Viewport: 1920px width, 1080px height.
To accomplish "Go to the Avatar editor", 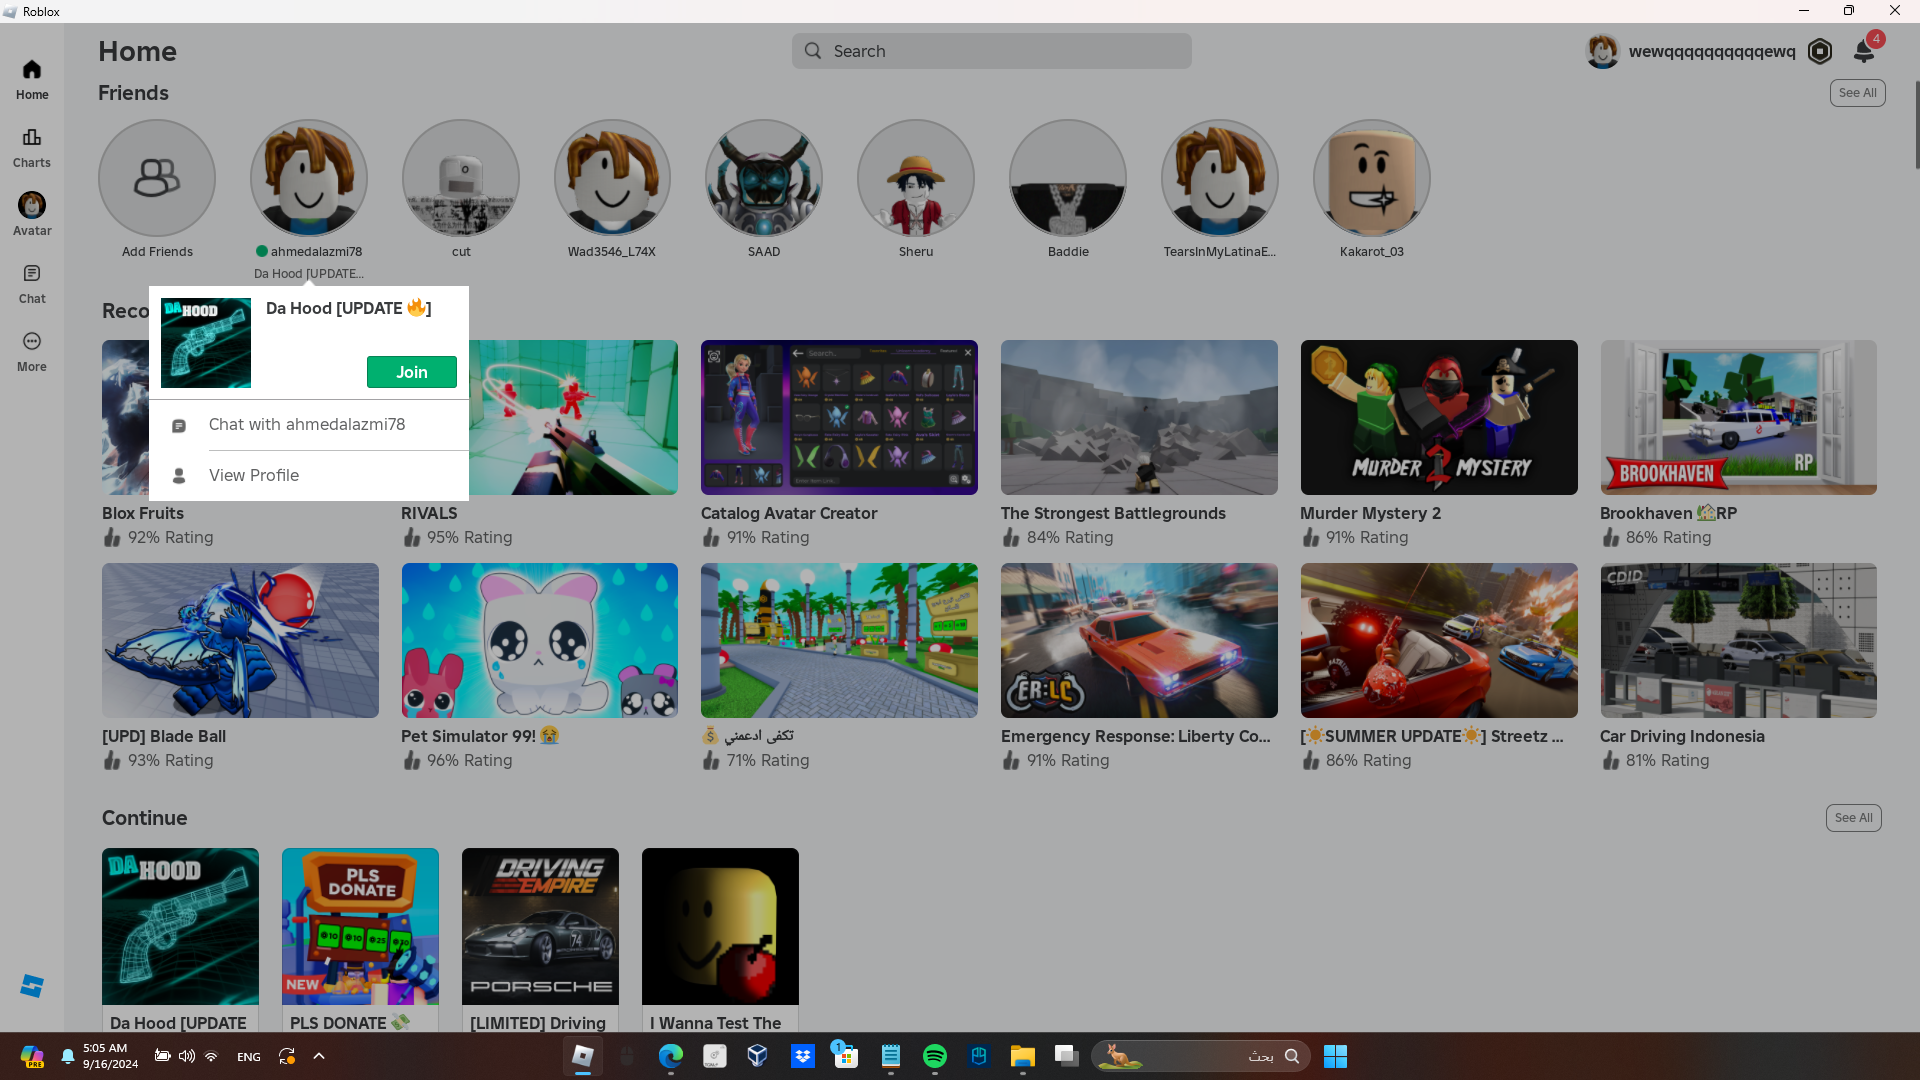I will click(32, 214).
